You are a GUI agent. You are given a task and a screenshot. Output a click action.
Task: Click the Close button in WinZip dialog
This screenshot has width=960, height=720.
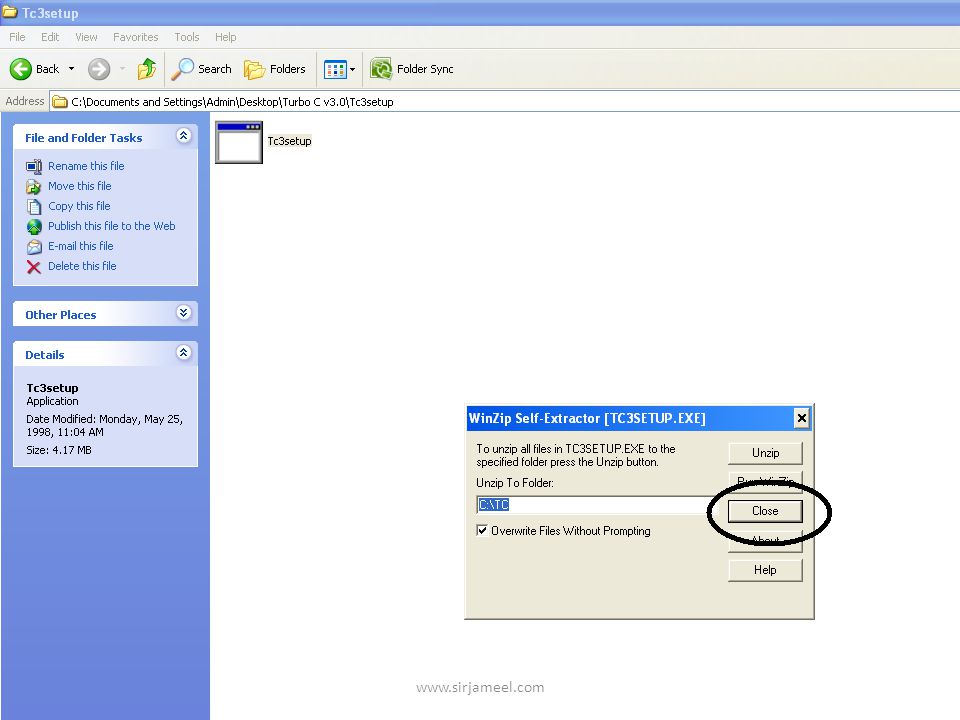(x=765, y=511)
